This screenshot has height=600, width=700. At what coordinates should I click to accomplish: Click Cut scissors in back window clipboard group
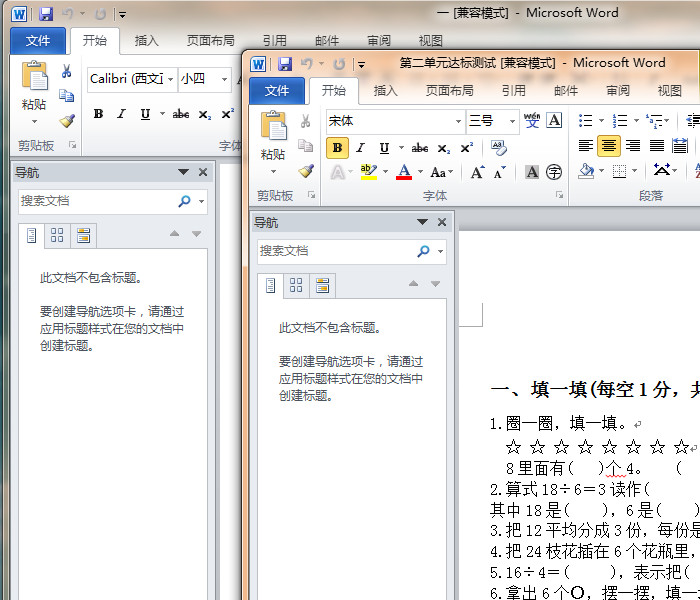point(67,71)
